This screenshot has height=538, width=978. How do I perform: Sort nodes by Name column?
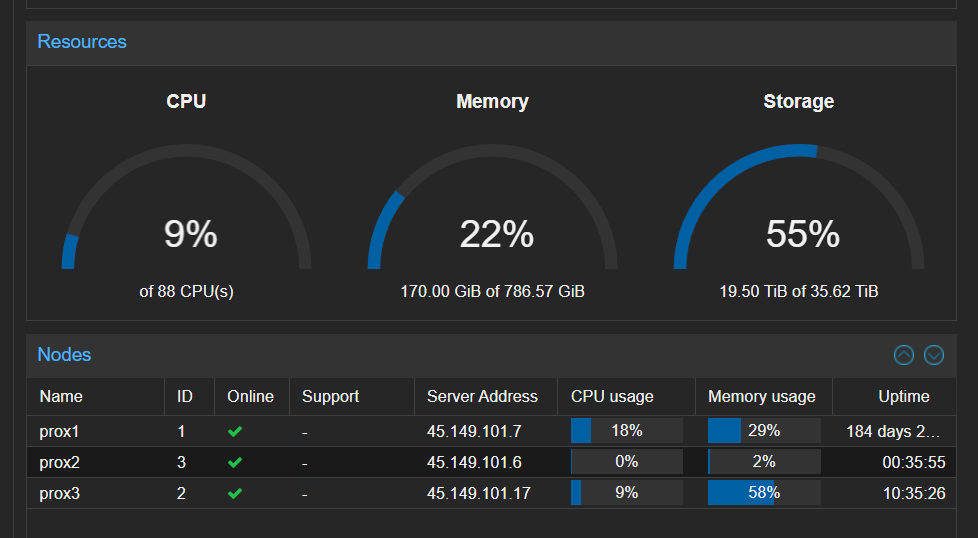click(x=95, y=396)
